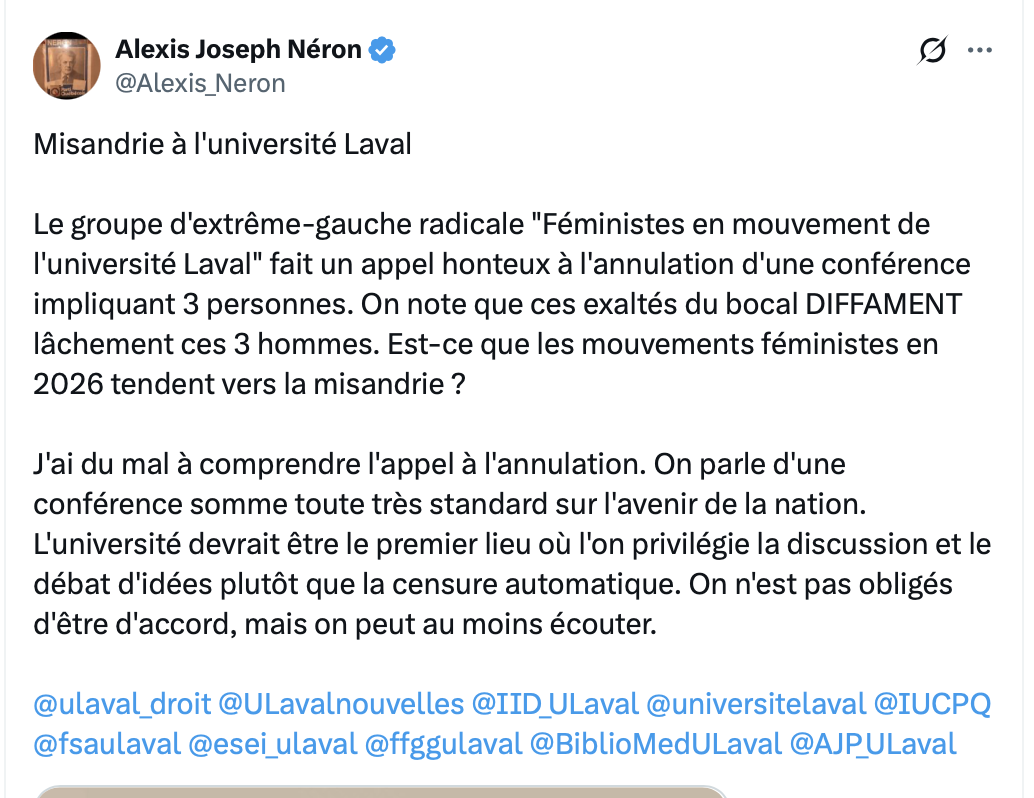The height and width of the screenshot is (798, 1034).
Task: Click the @ffggulaval mention link
Action: (x=443, y=743)
